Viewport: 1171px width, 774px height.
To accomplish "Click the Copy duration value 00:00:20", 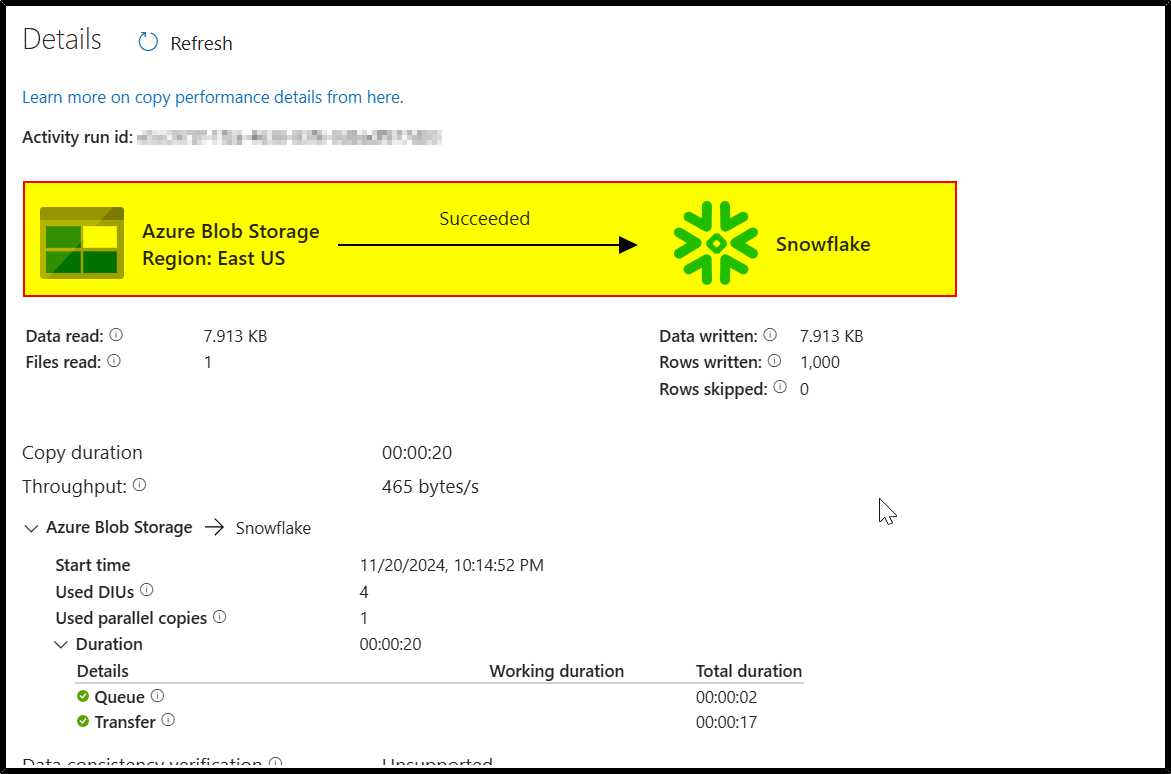I will (x=417, y=453).
